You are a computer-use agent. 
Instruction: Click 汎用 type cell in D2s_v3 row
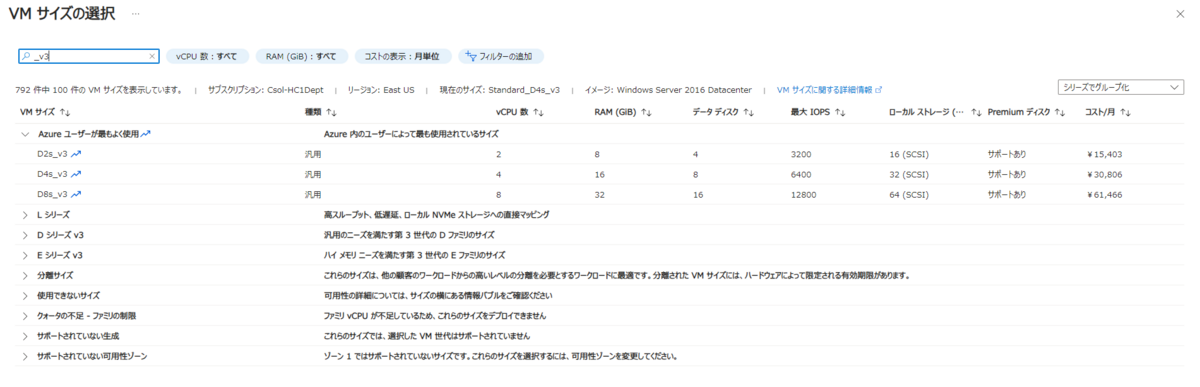pyautogui.click(x=313, y=154)
